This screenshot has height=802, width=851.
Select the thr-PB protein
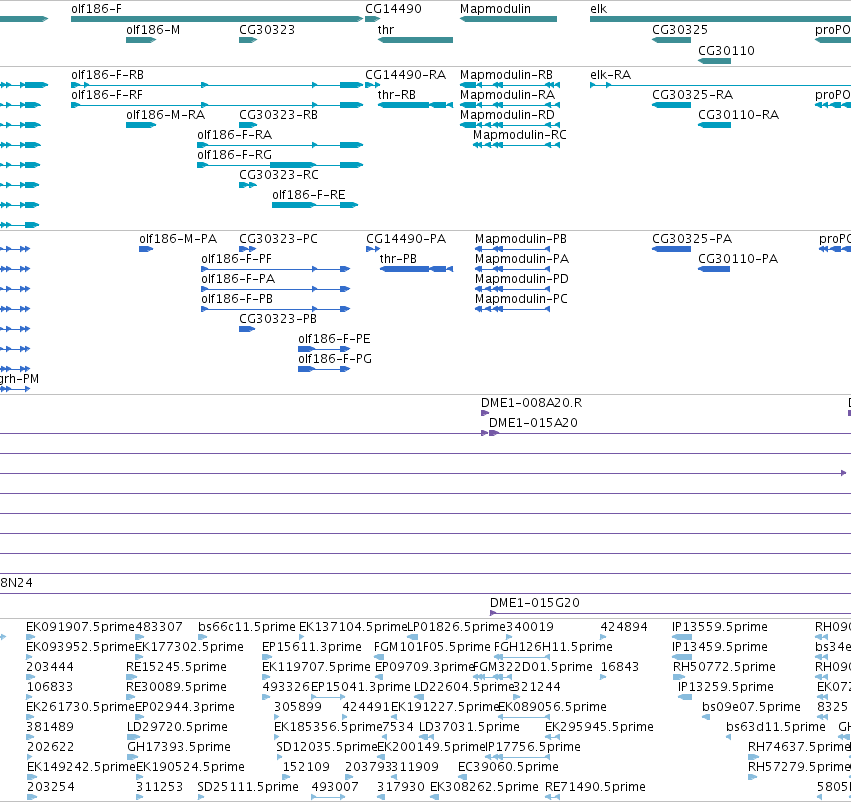[x=416, y=269]
